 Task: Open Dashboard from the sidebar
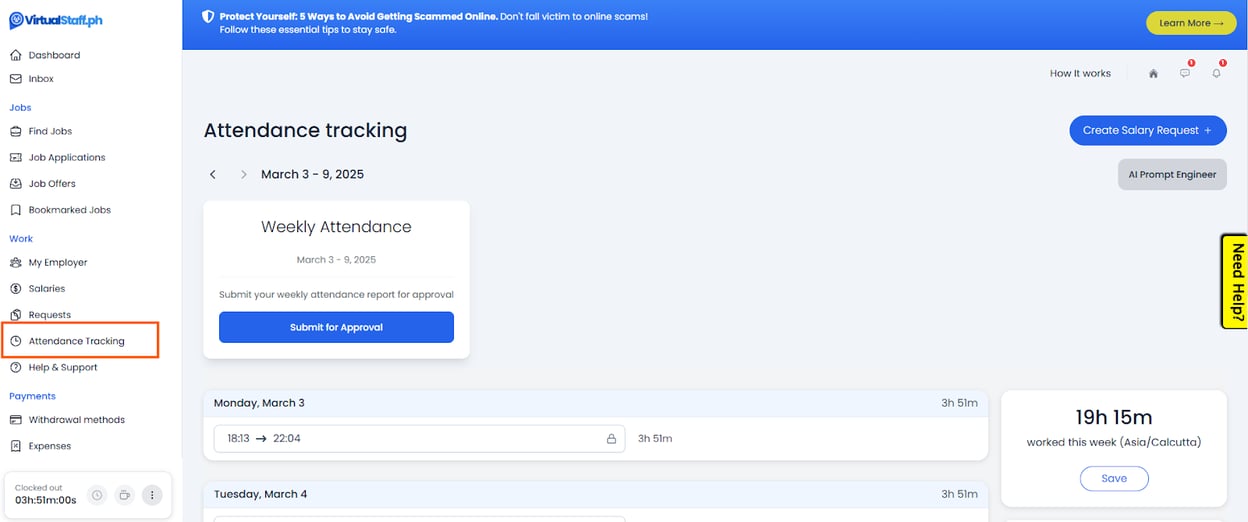pyautogui.click(x=54, y=55)
